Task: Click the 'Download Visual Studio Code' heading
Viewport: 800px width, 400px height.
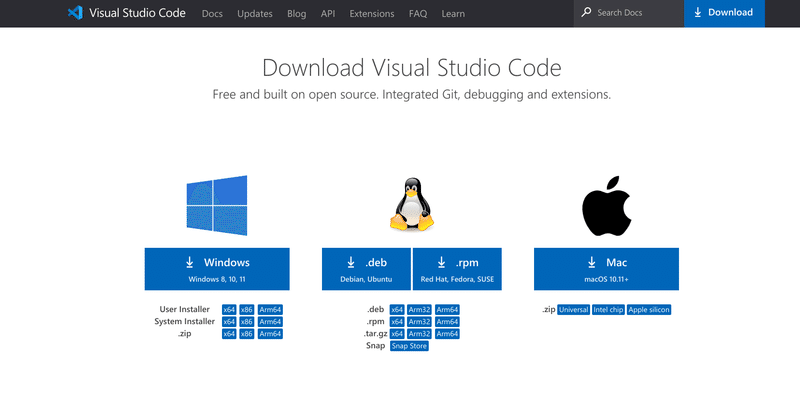Action: point(412,68)
